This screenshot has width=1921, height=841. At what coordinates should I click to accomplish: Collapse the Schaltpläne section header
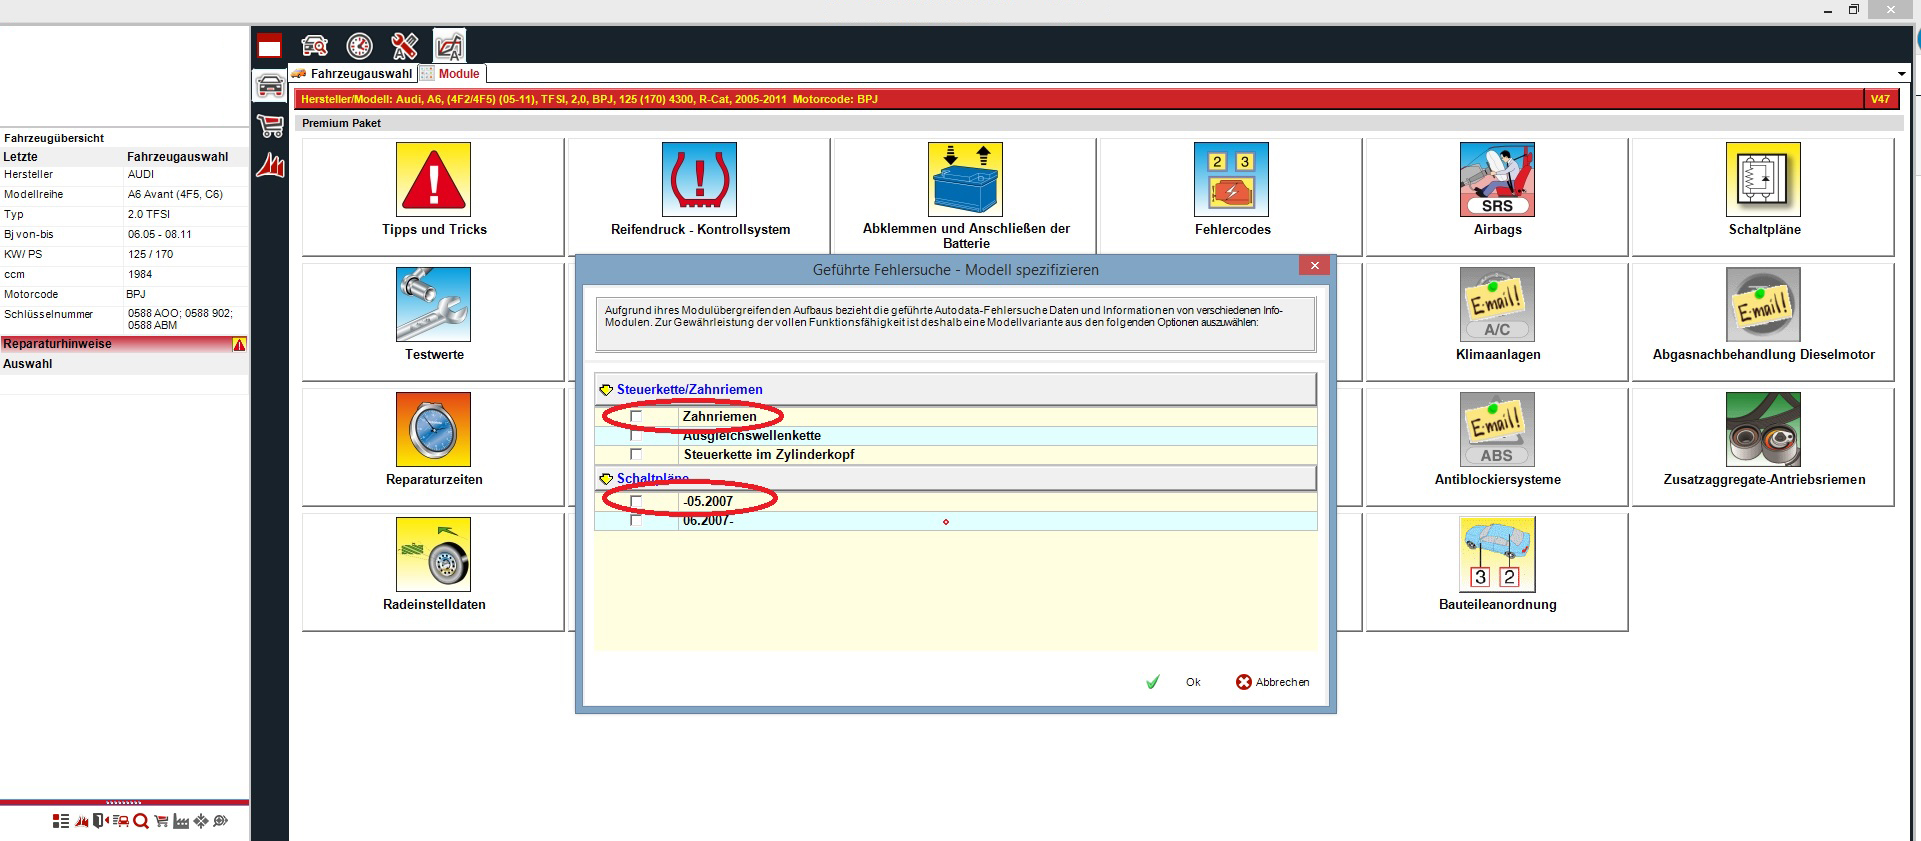coord(606,479)
